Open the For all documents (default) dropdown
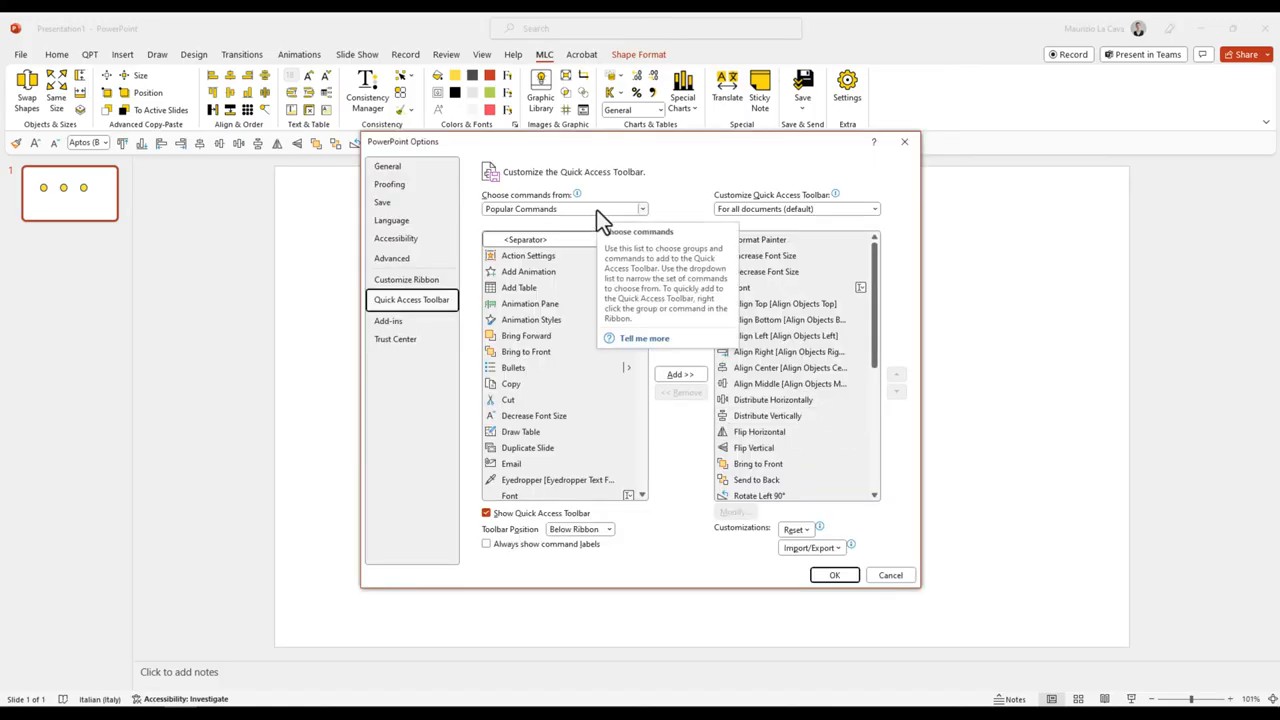The height and width of the screenshot is (720, 1280). [797, 209]
